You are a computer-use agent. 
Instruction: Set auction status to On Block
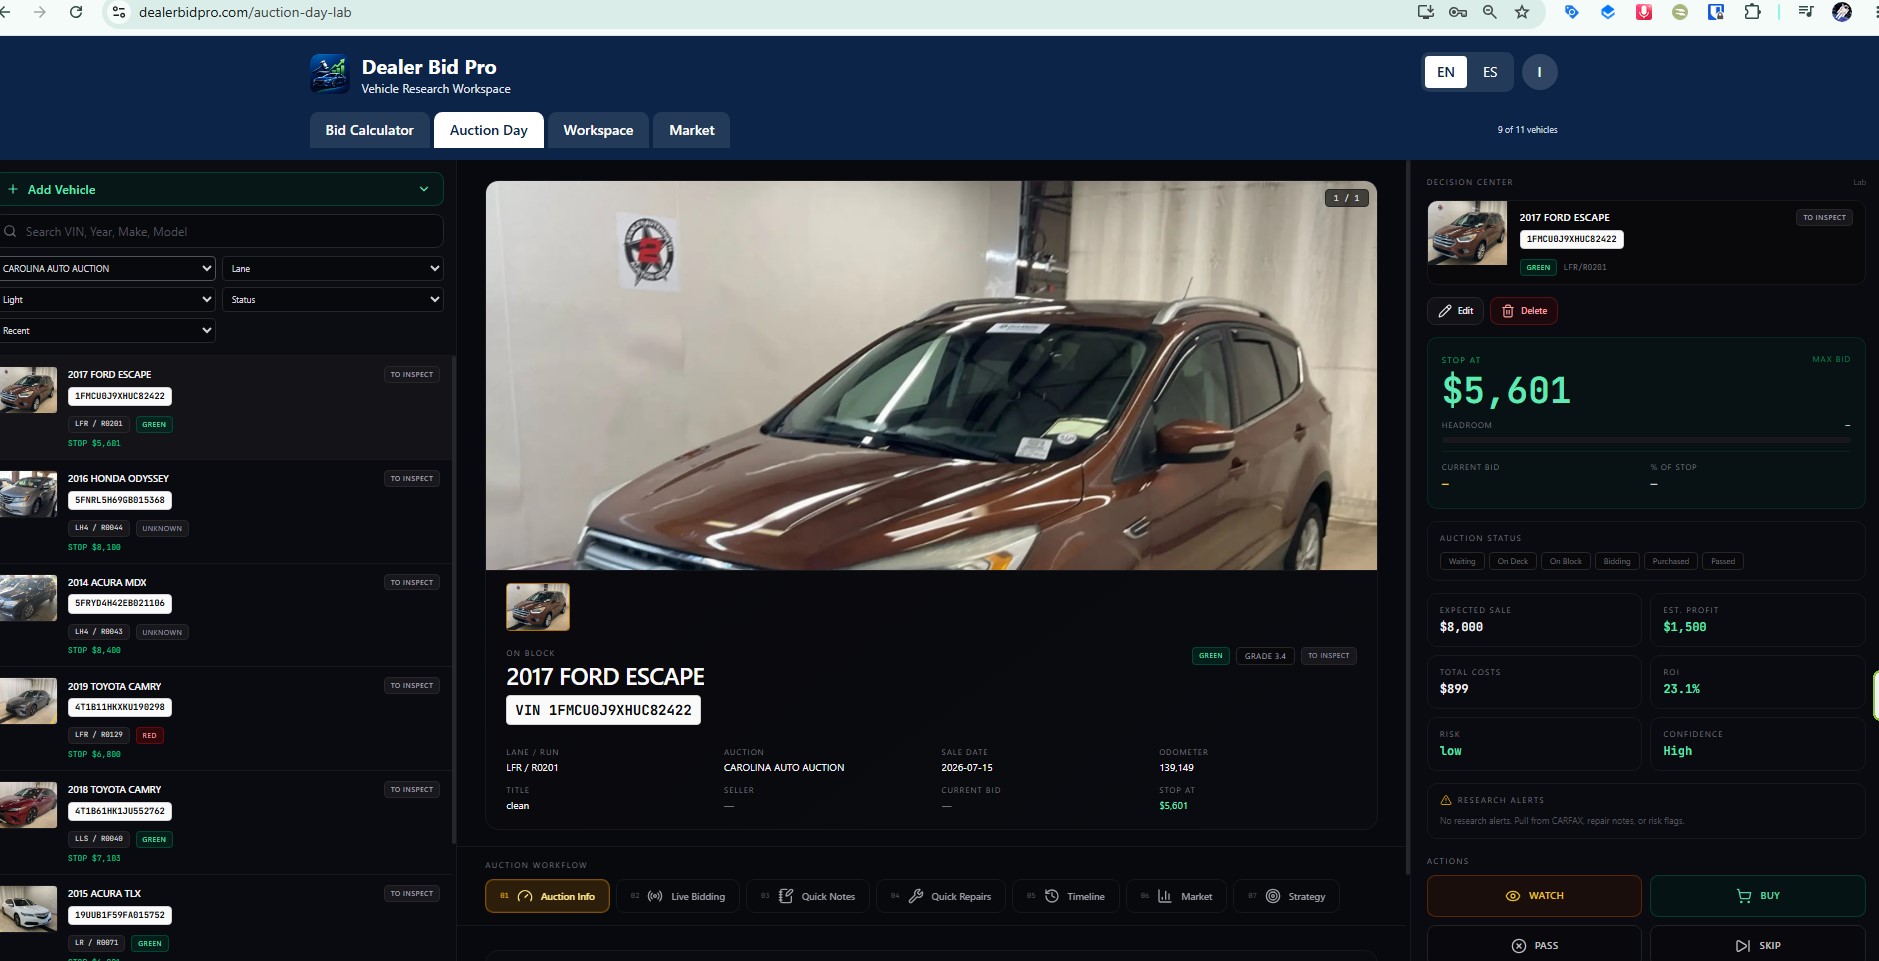pyautogui.click(x=1566, y=561)
